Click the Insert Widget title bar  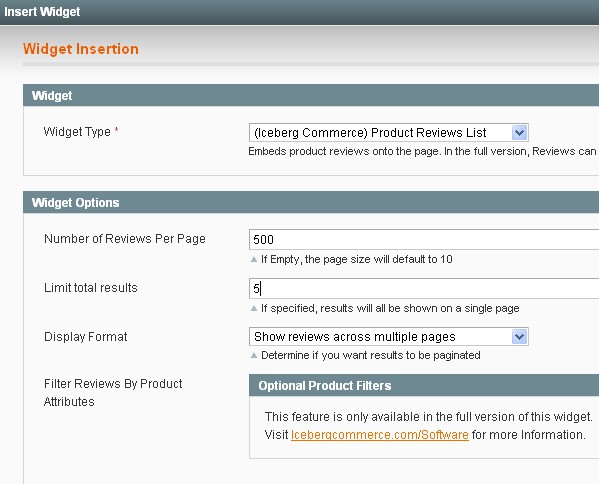point(300,12)
